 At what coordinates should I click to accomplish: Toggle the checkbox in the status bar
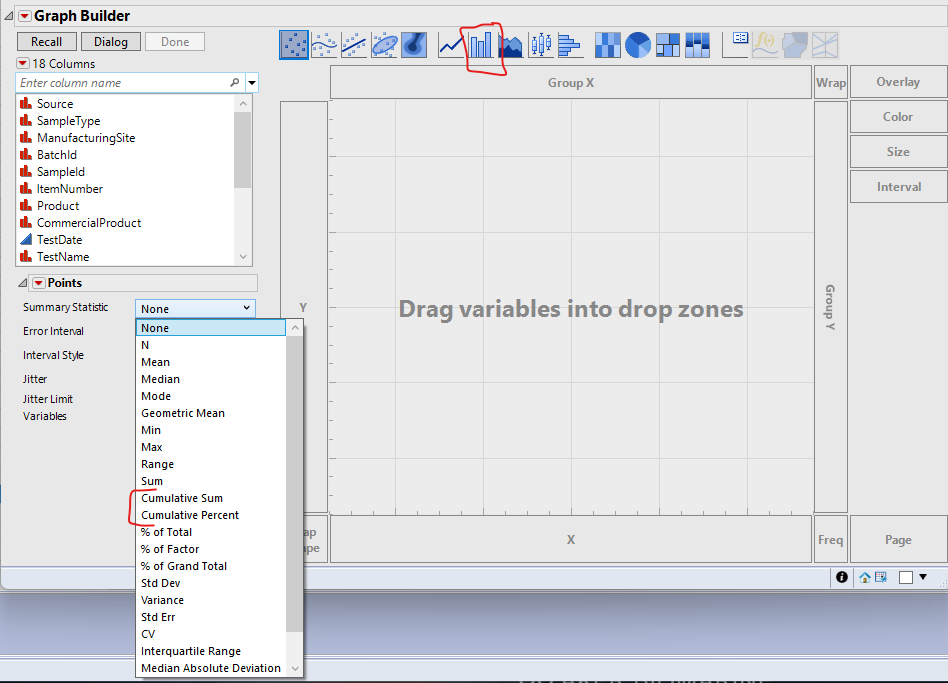[905, 577]
